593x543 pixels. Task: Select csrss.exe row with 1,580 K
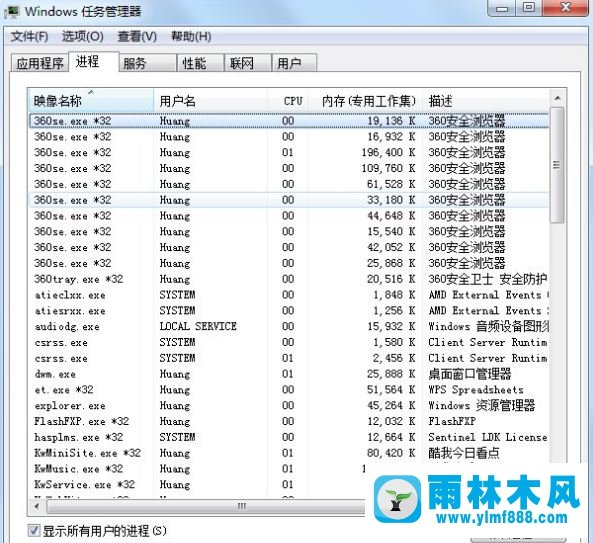(x=289, y=342)
